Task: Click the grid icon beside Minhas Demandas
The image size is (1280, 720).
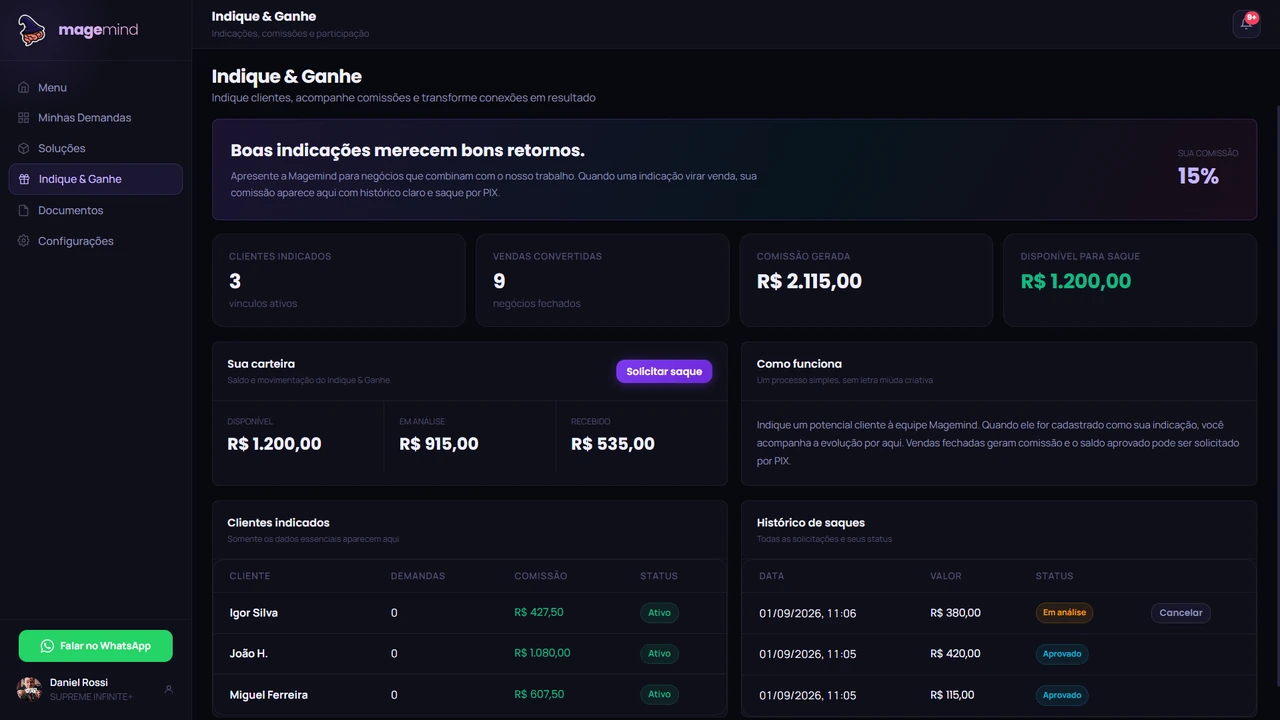Action: [24, 118]
